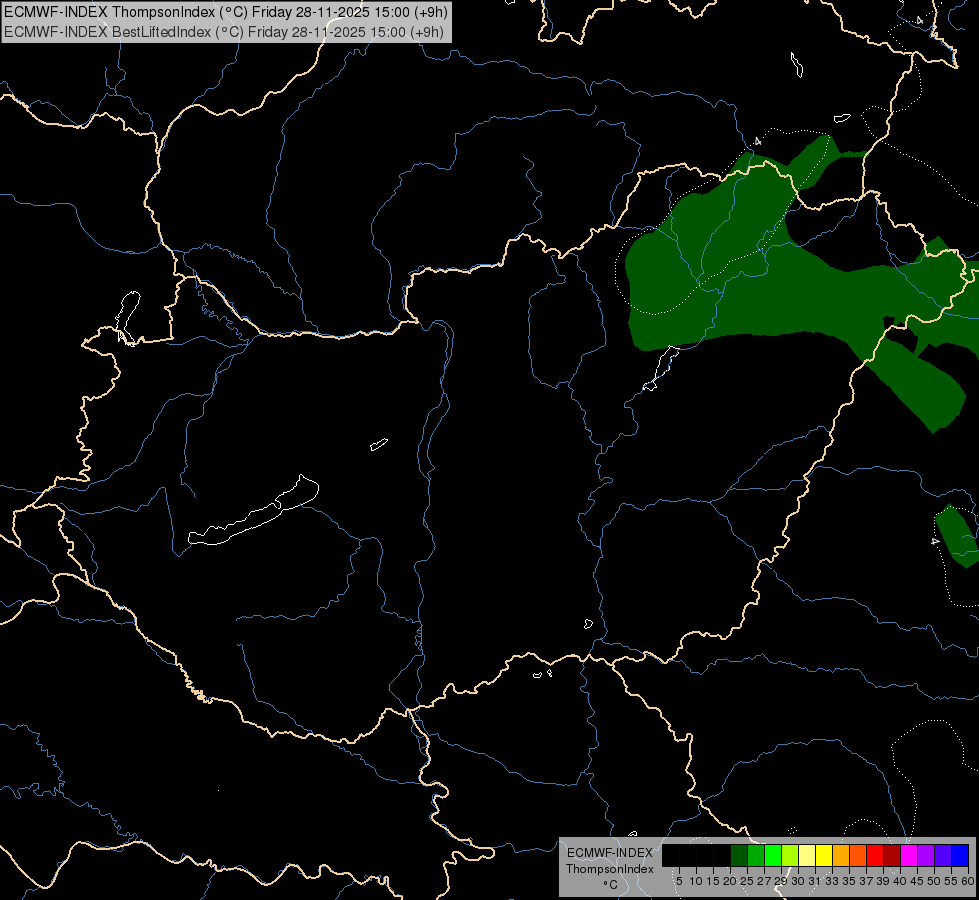The height and width of the screenshot is (900, 979).
Task: Click the magenta 40–45 legend swatch
Action: click(x=909, y=856)
